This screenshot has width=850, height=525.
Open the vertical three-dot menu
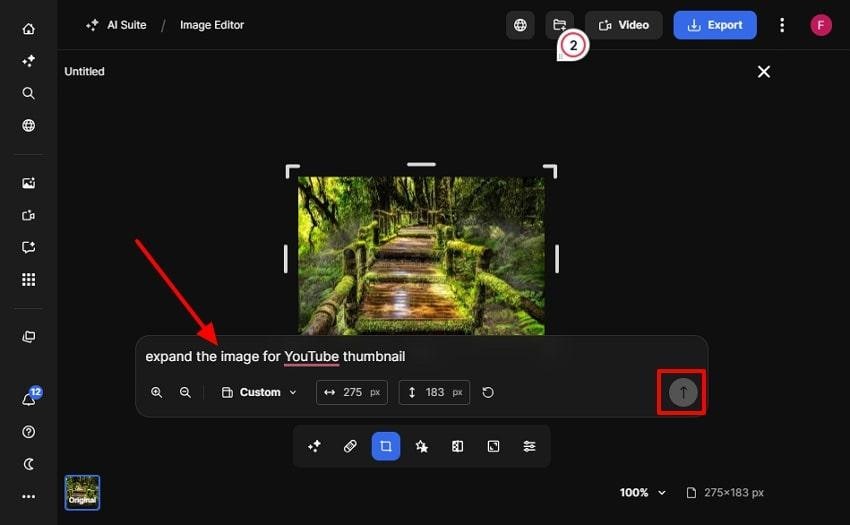(x=782, y=25)
